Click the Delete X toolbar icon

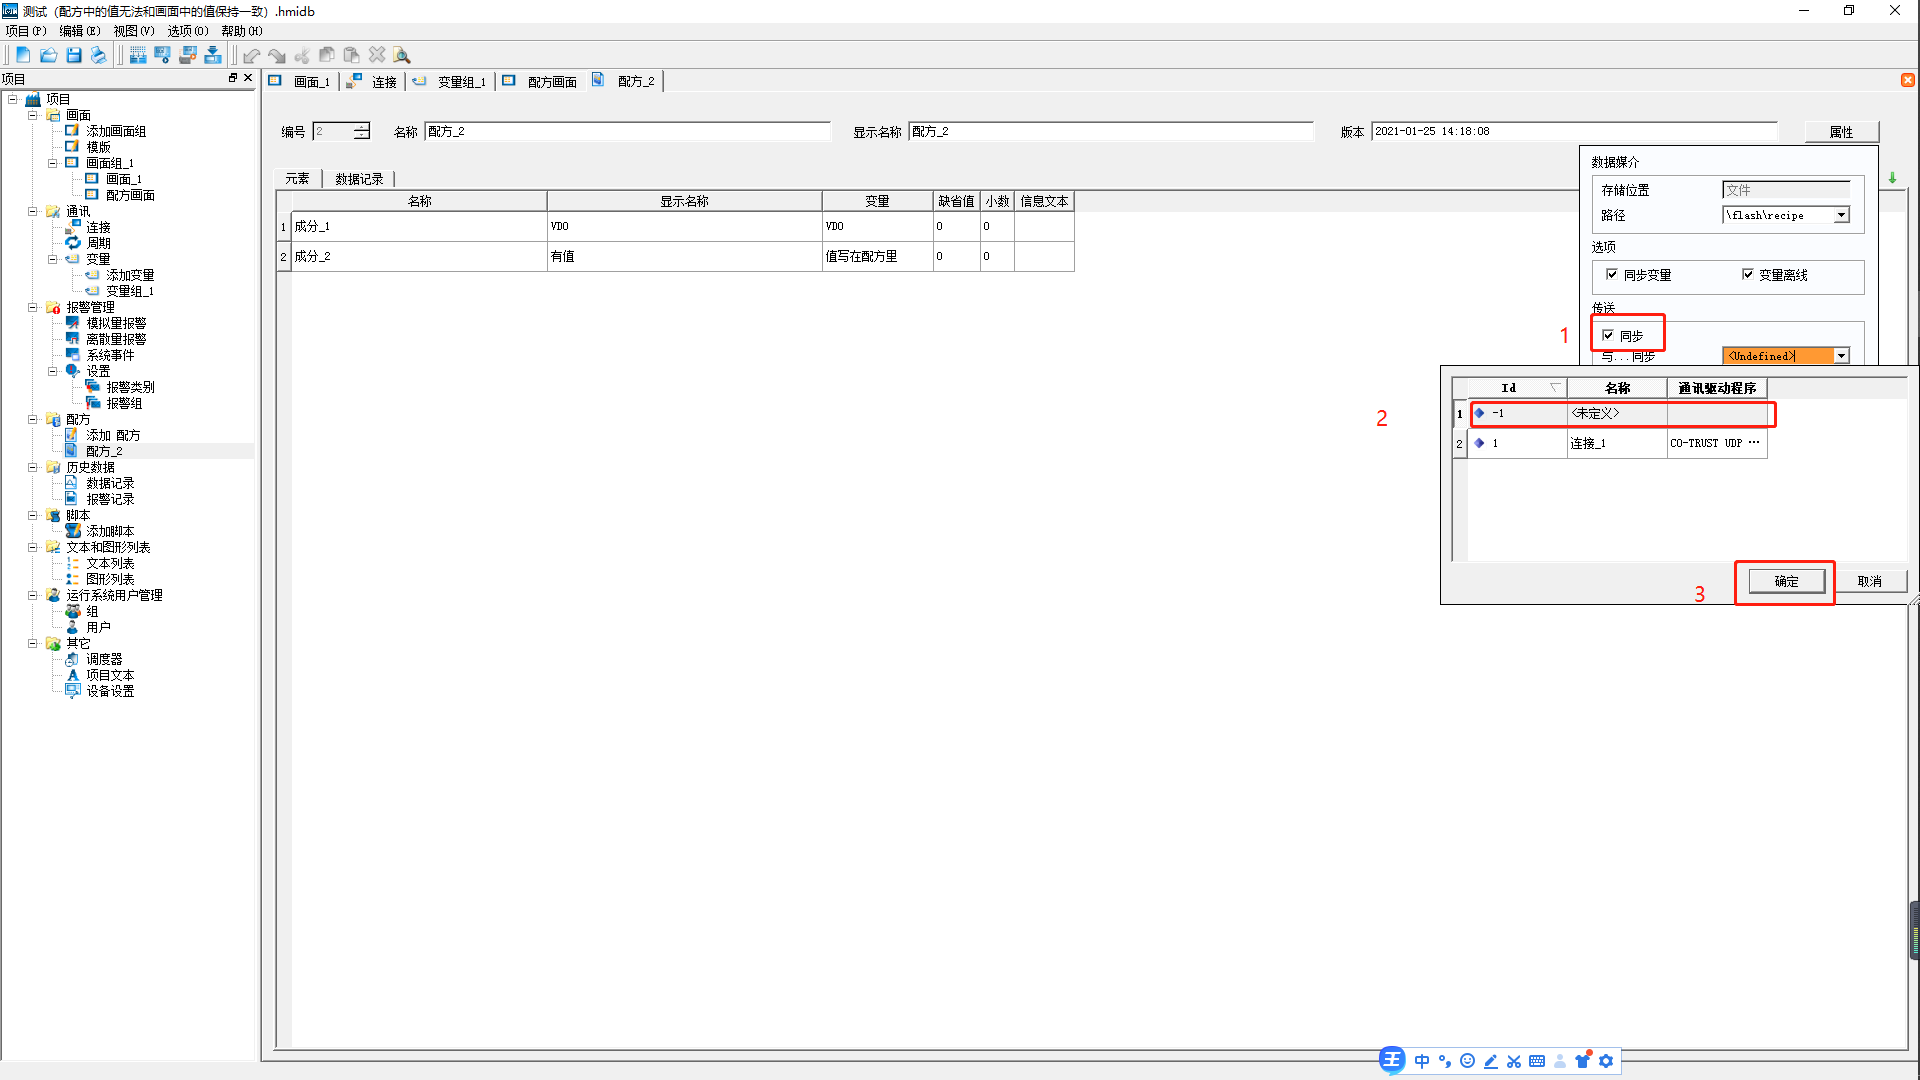coord(377,55)
